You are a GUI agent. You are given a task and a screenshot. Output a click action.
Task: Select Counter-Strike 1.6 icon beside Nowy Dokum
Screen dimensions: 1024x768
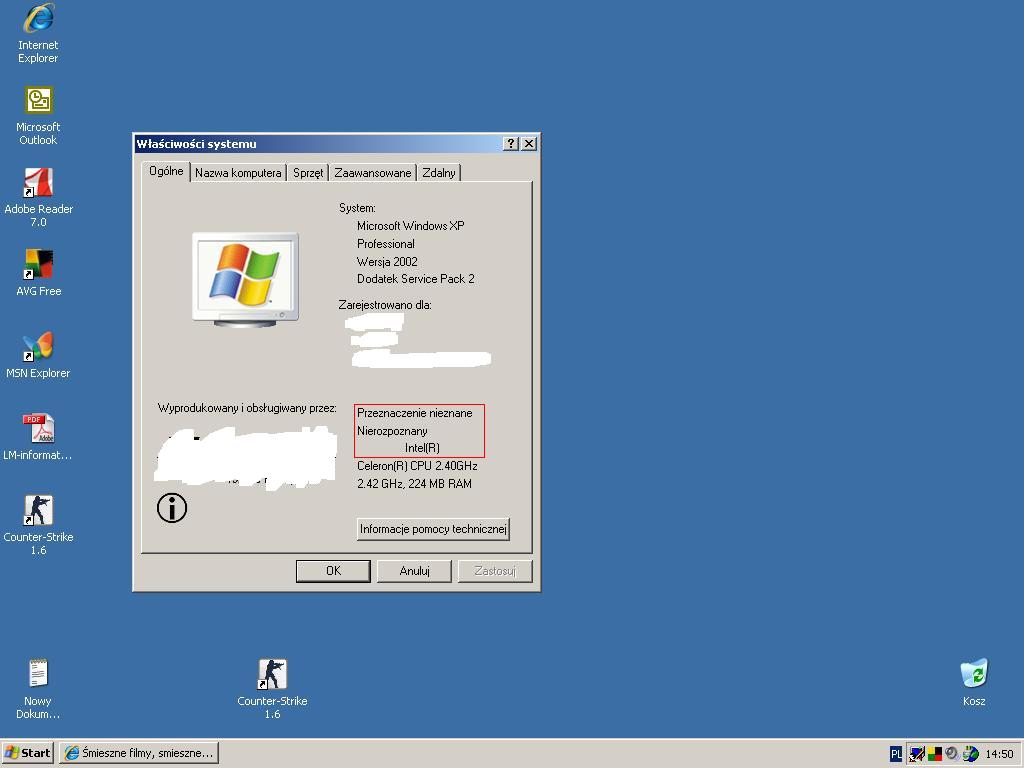(x=272, y=689)
